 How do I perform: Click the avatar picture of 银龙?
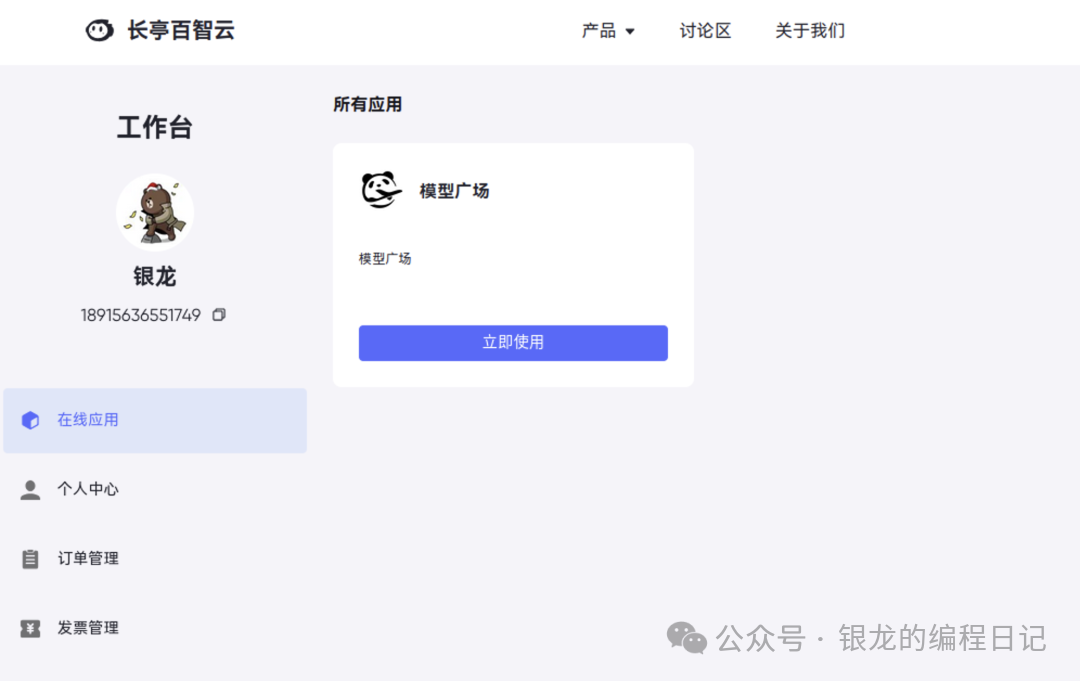155,211
